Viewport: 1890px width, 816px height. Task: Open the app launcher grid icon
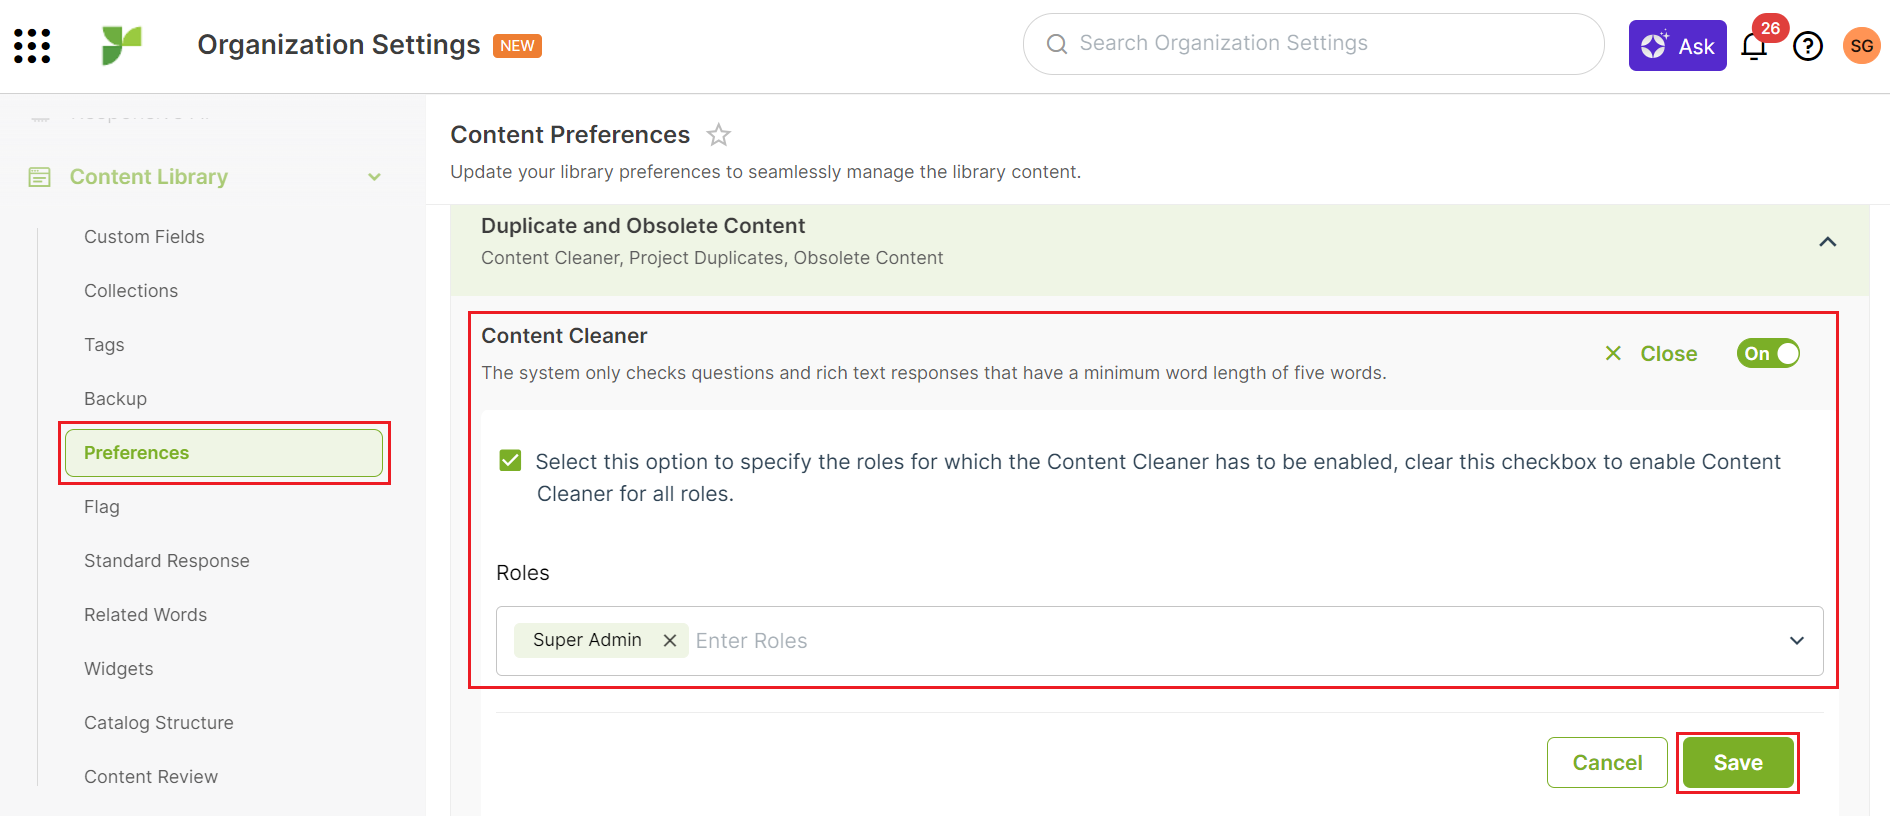(x=32, y=46)
